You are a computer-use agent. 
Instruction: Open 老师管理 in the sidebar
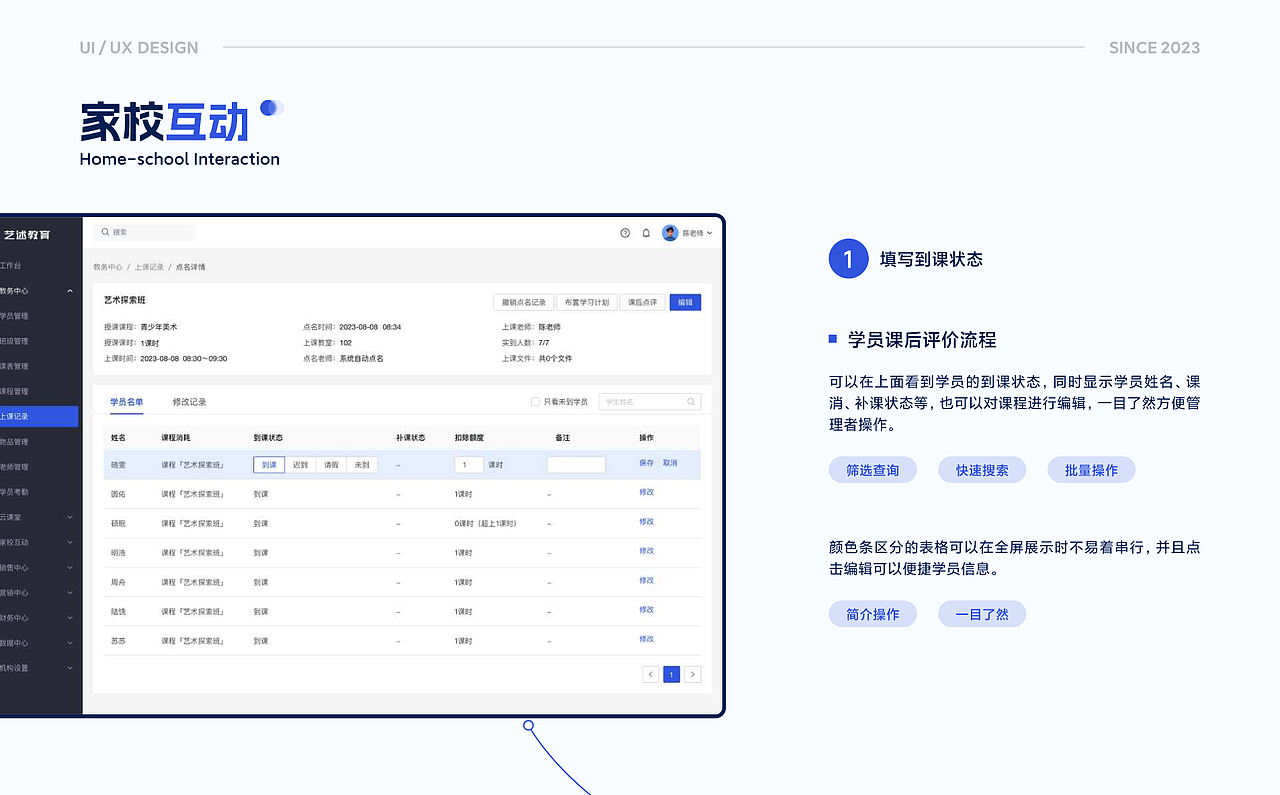click(14, 467)
